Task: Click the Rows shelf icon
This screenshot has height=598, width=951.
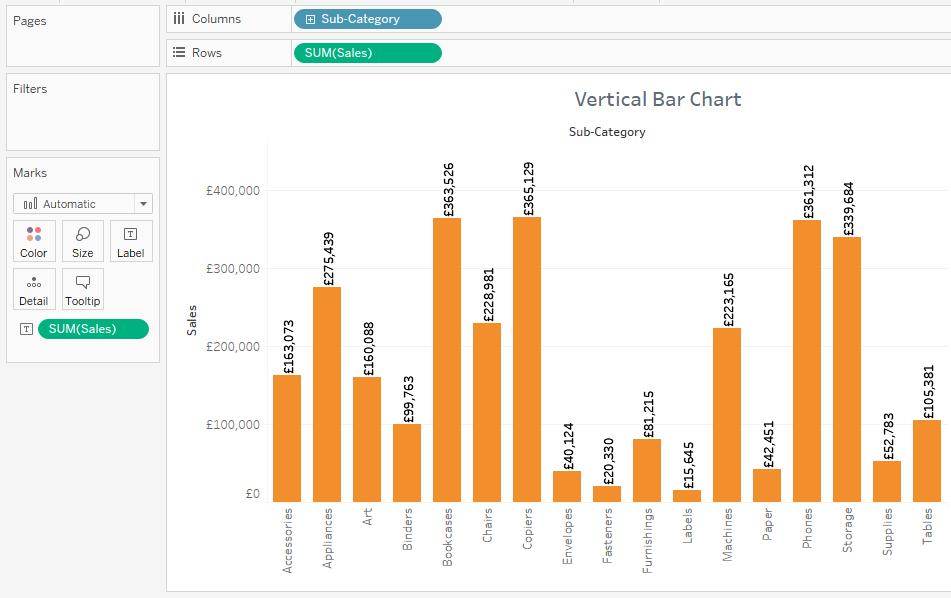Action: click(x=180, y=52)
